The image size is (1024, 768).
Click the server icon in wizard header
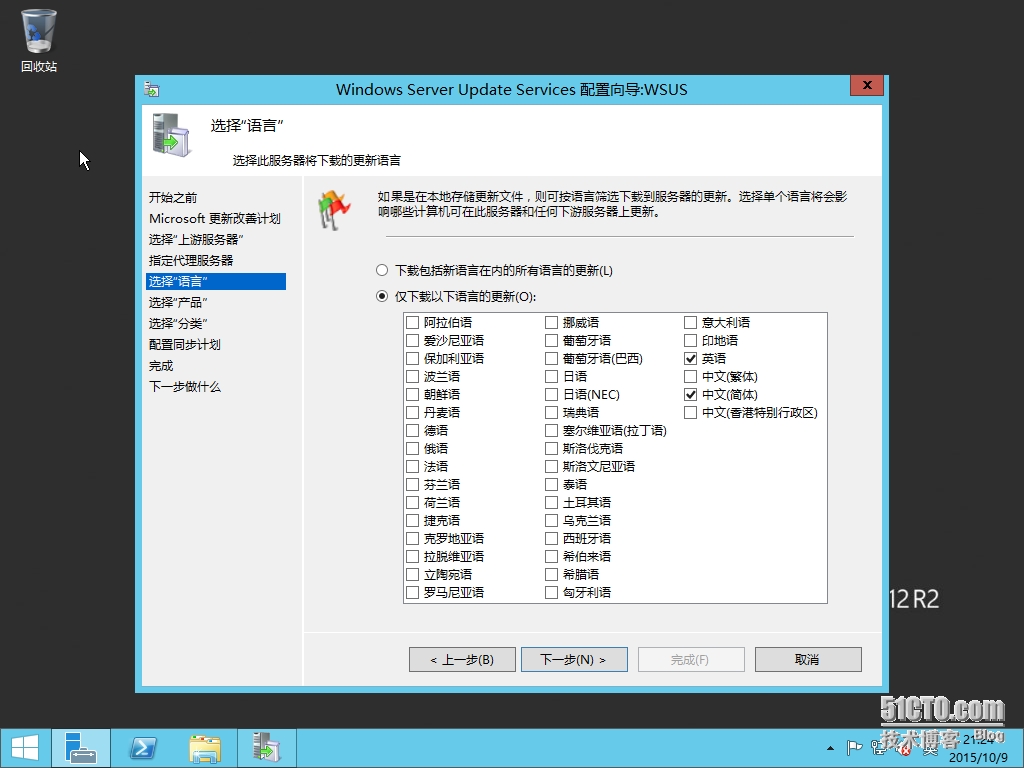171,135
